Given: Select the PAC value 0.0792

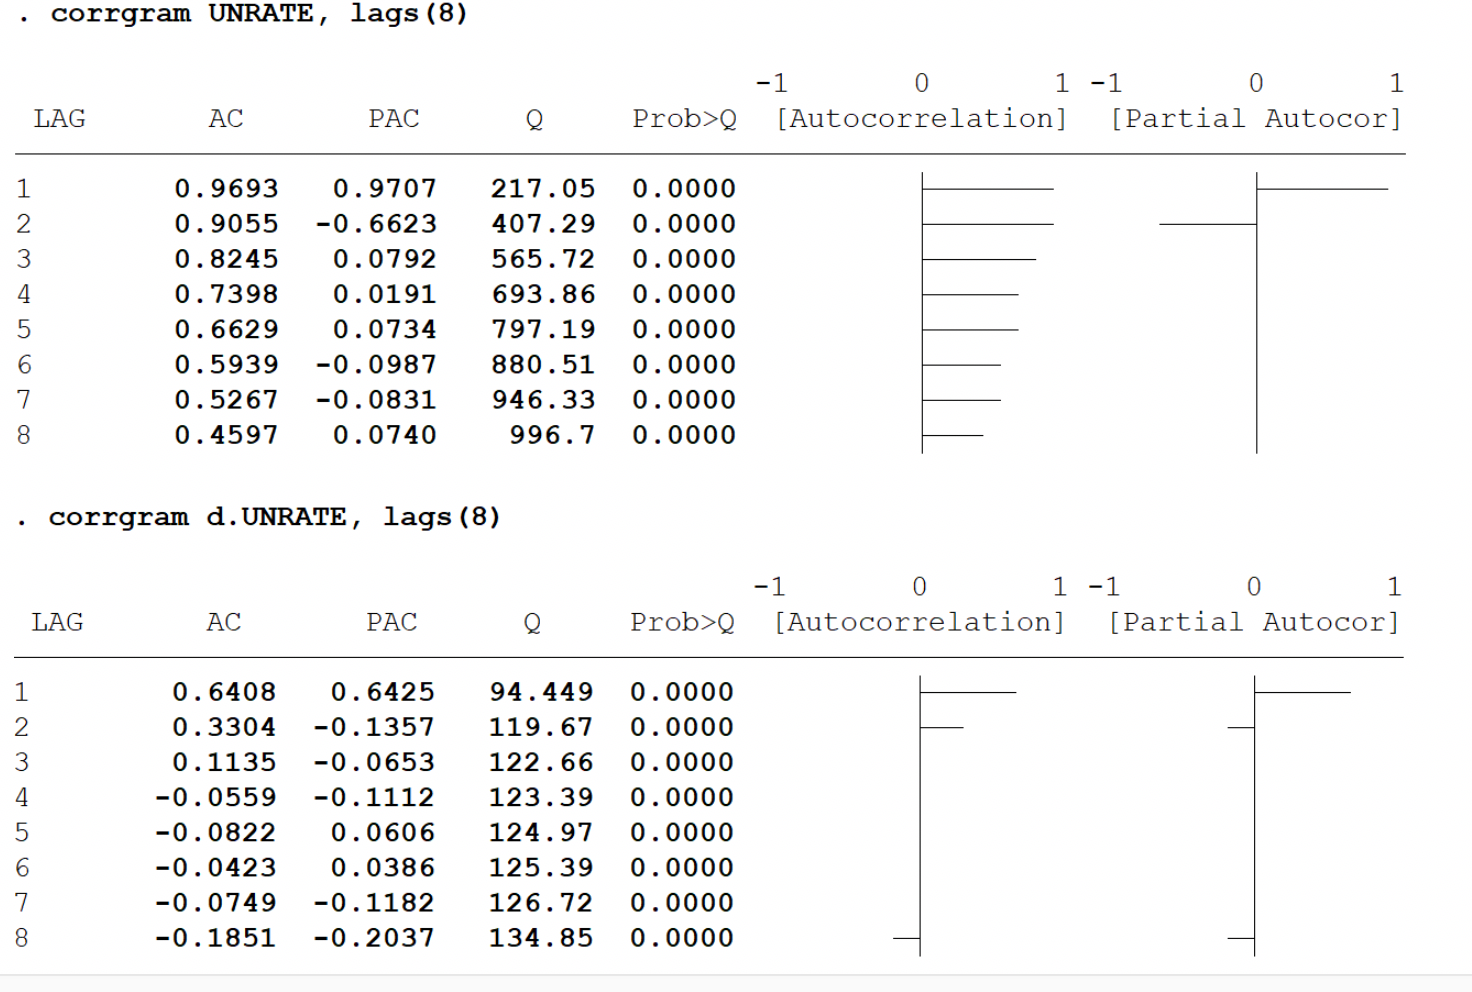Looking at the screenshot, I should click(x=385, y=259).
